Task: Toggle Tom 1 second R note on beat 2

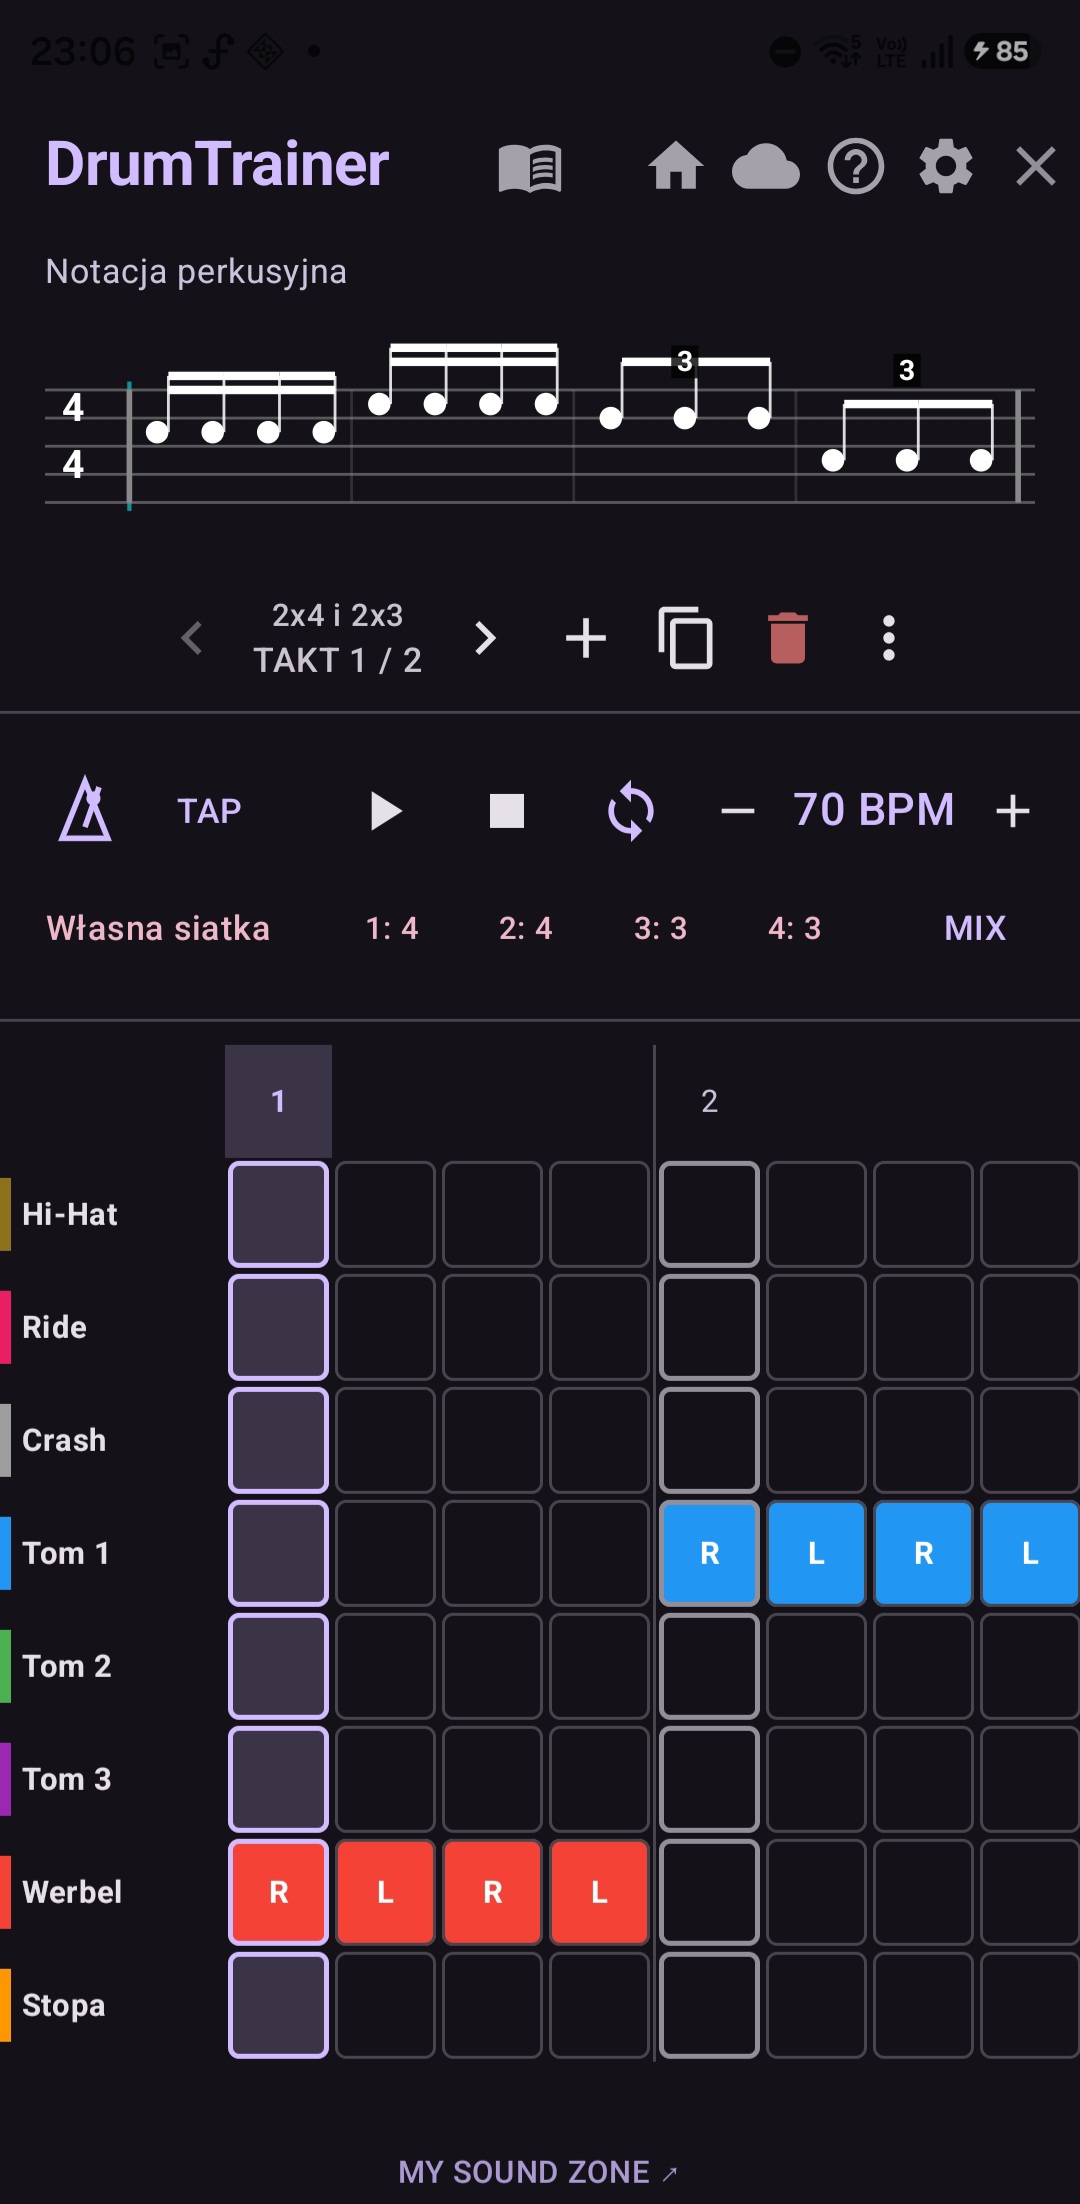Action: coord(923,1553)
